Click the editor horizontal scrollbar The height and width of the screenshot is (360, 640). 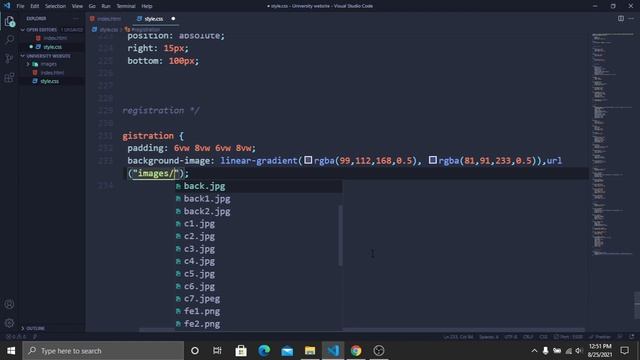coord(362,330)
